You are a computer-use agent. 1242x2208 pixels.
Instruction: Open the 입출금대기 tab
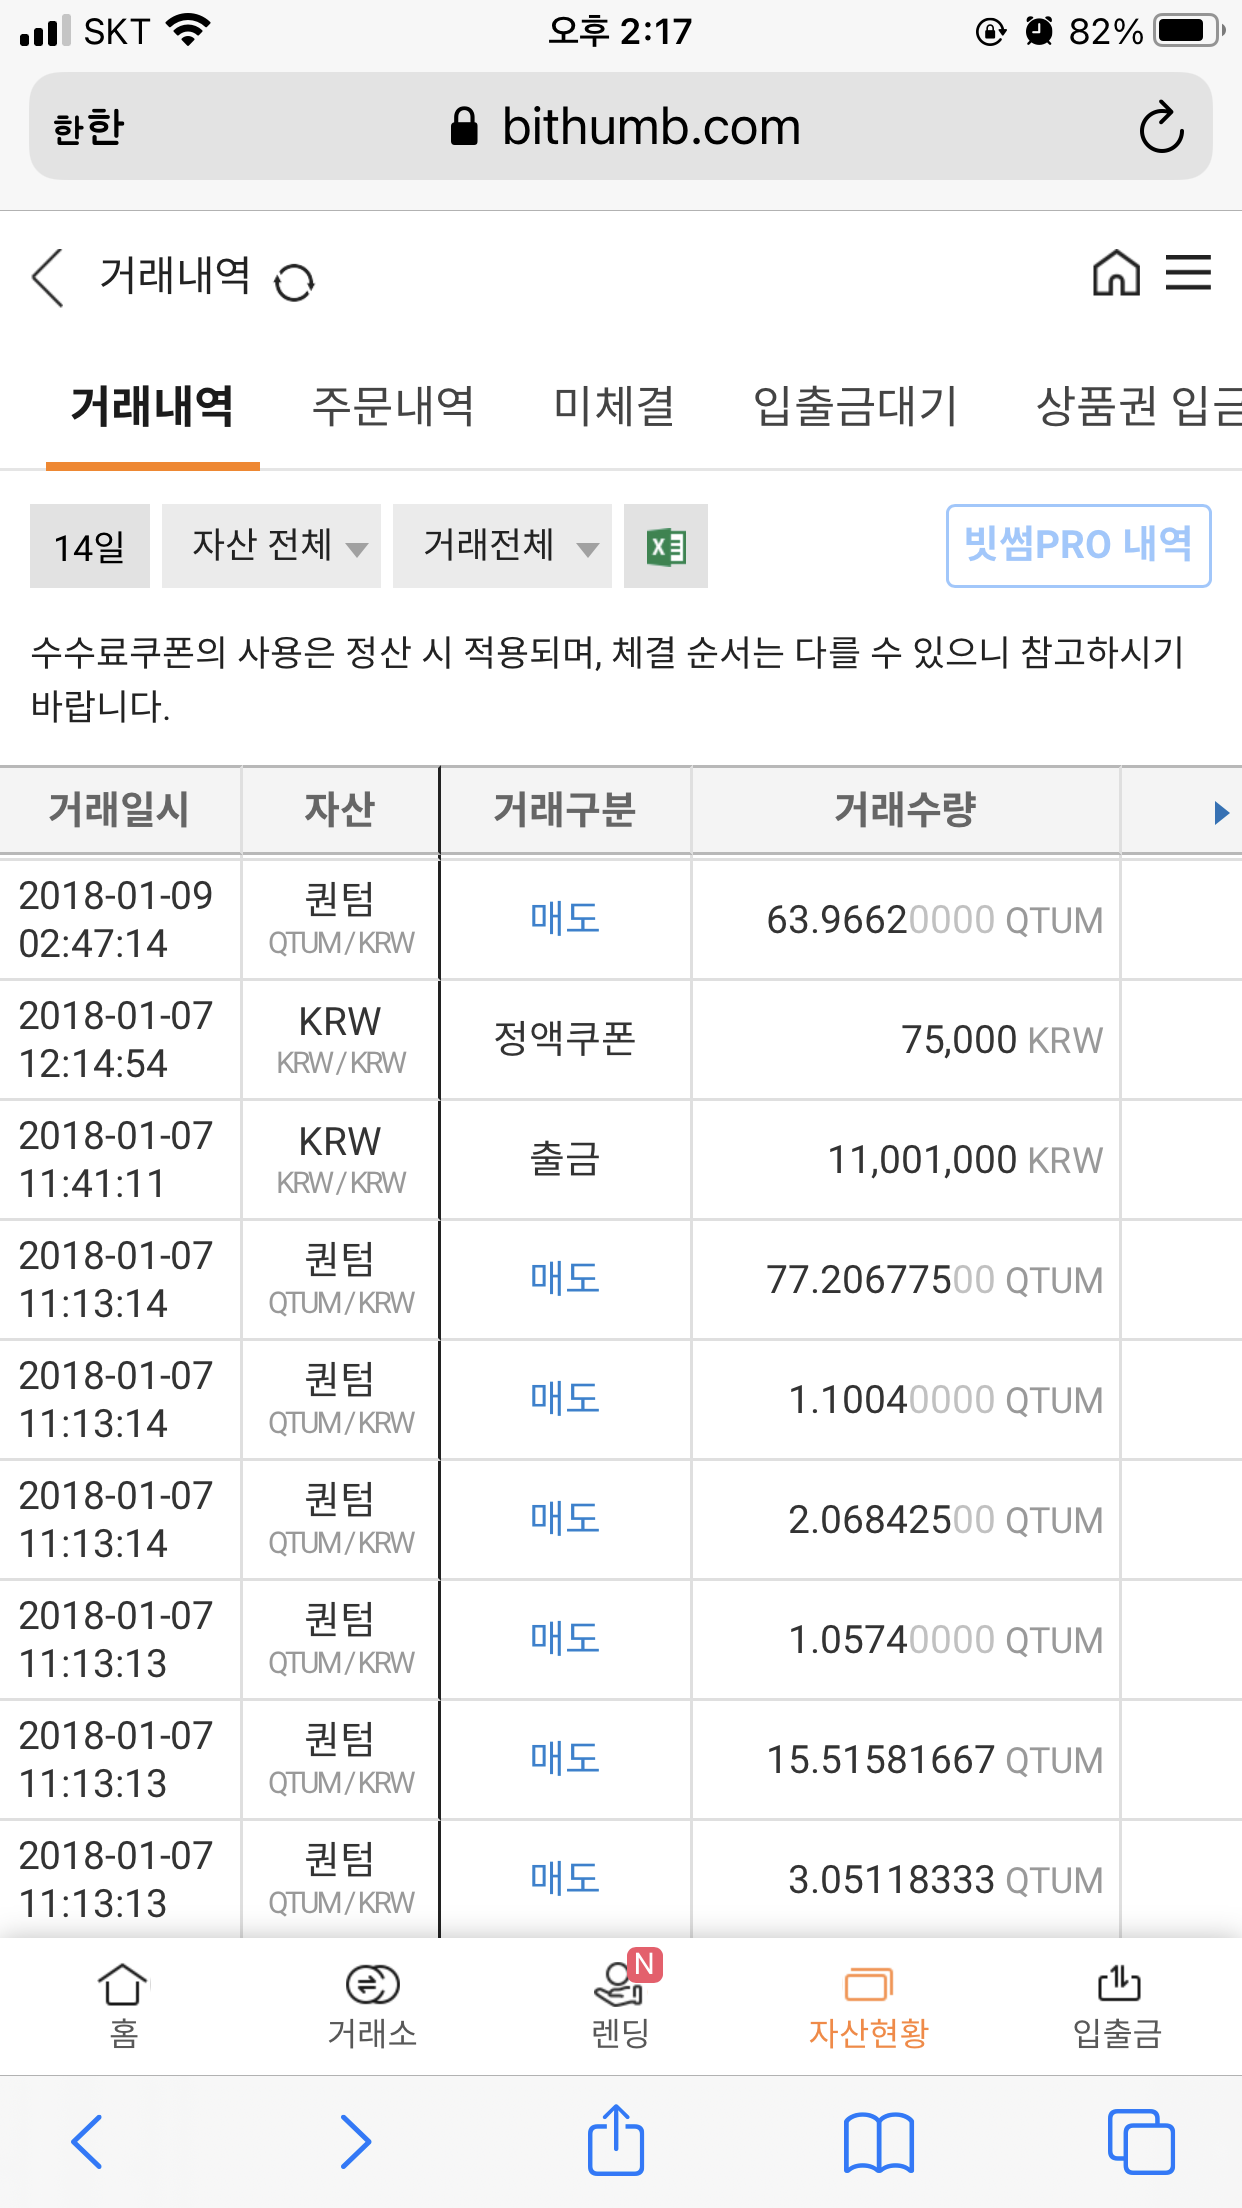pos(856,406)
